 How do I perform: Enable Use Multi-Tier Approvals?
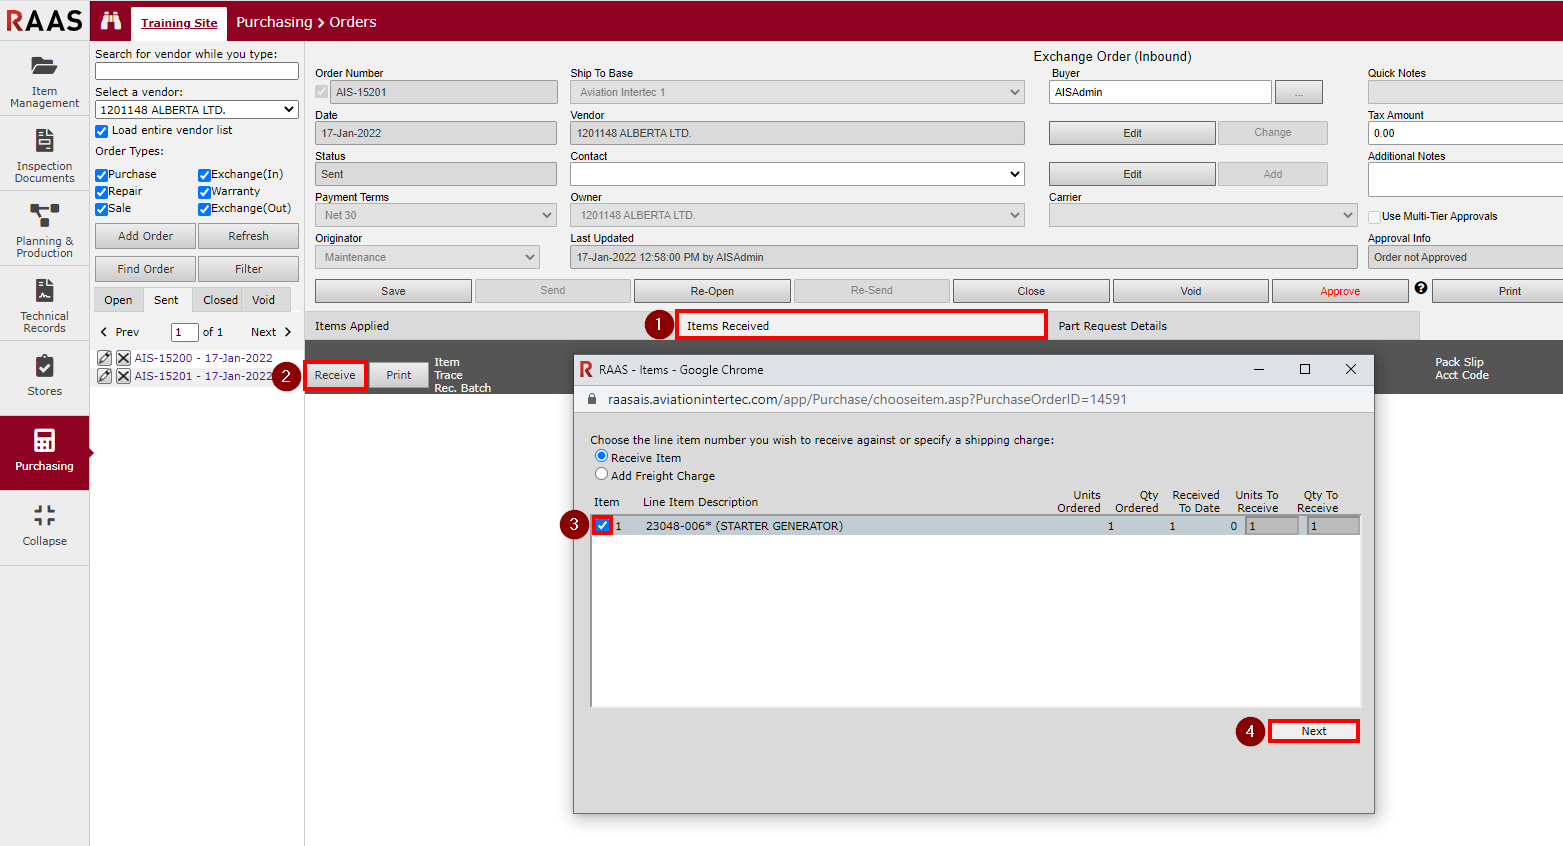pyautogui.click(x=1374, y=217)
